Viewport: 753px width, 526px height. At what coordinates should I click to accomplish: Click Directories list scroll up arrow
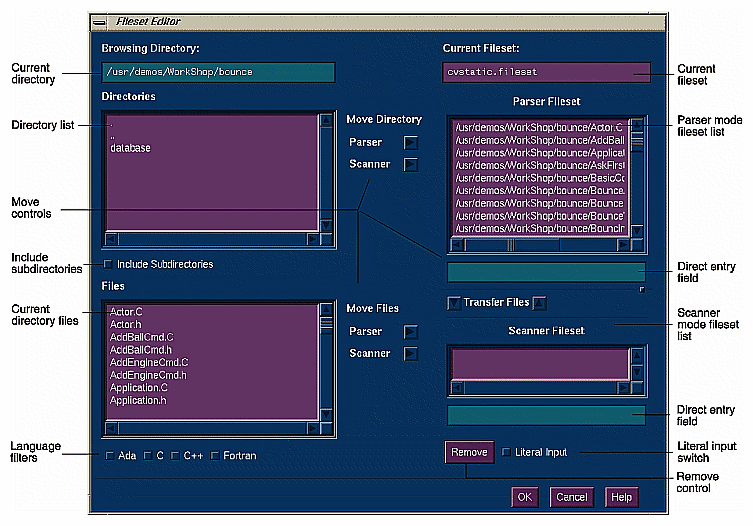(326, 120)
